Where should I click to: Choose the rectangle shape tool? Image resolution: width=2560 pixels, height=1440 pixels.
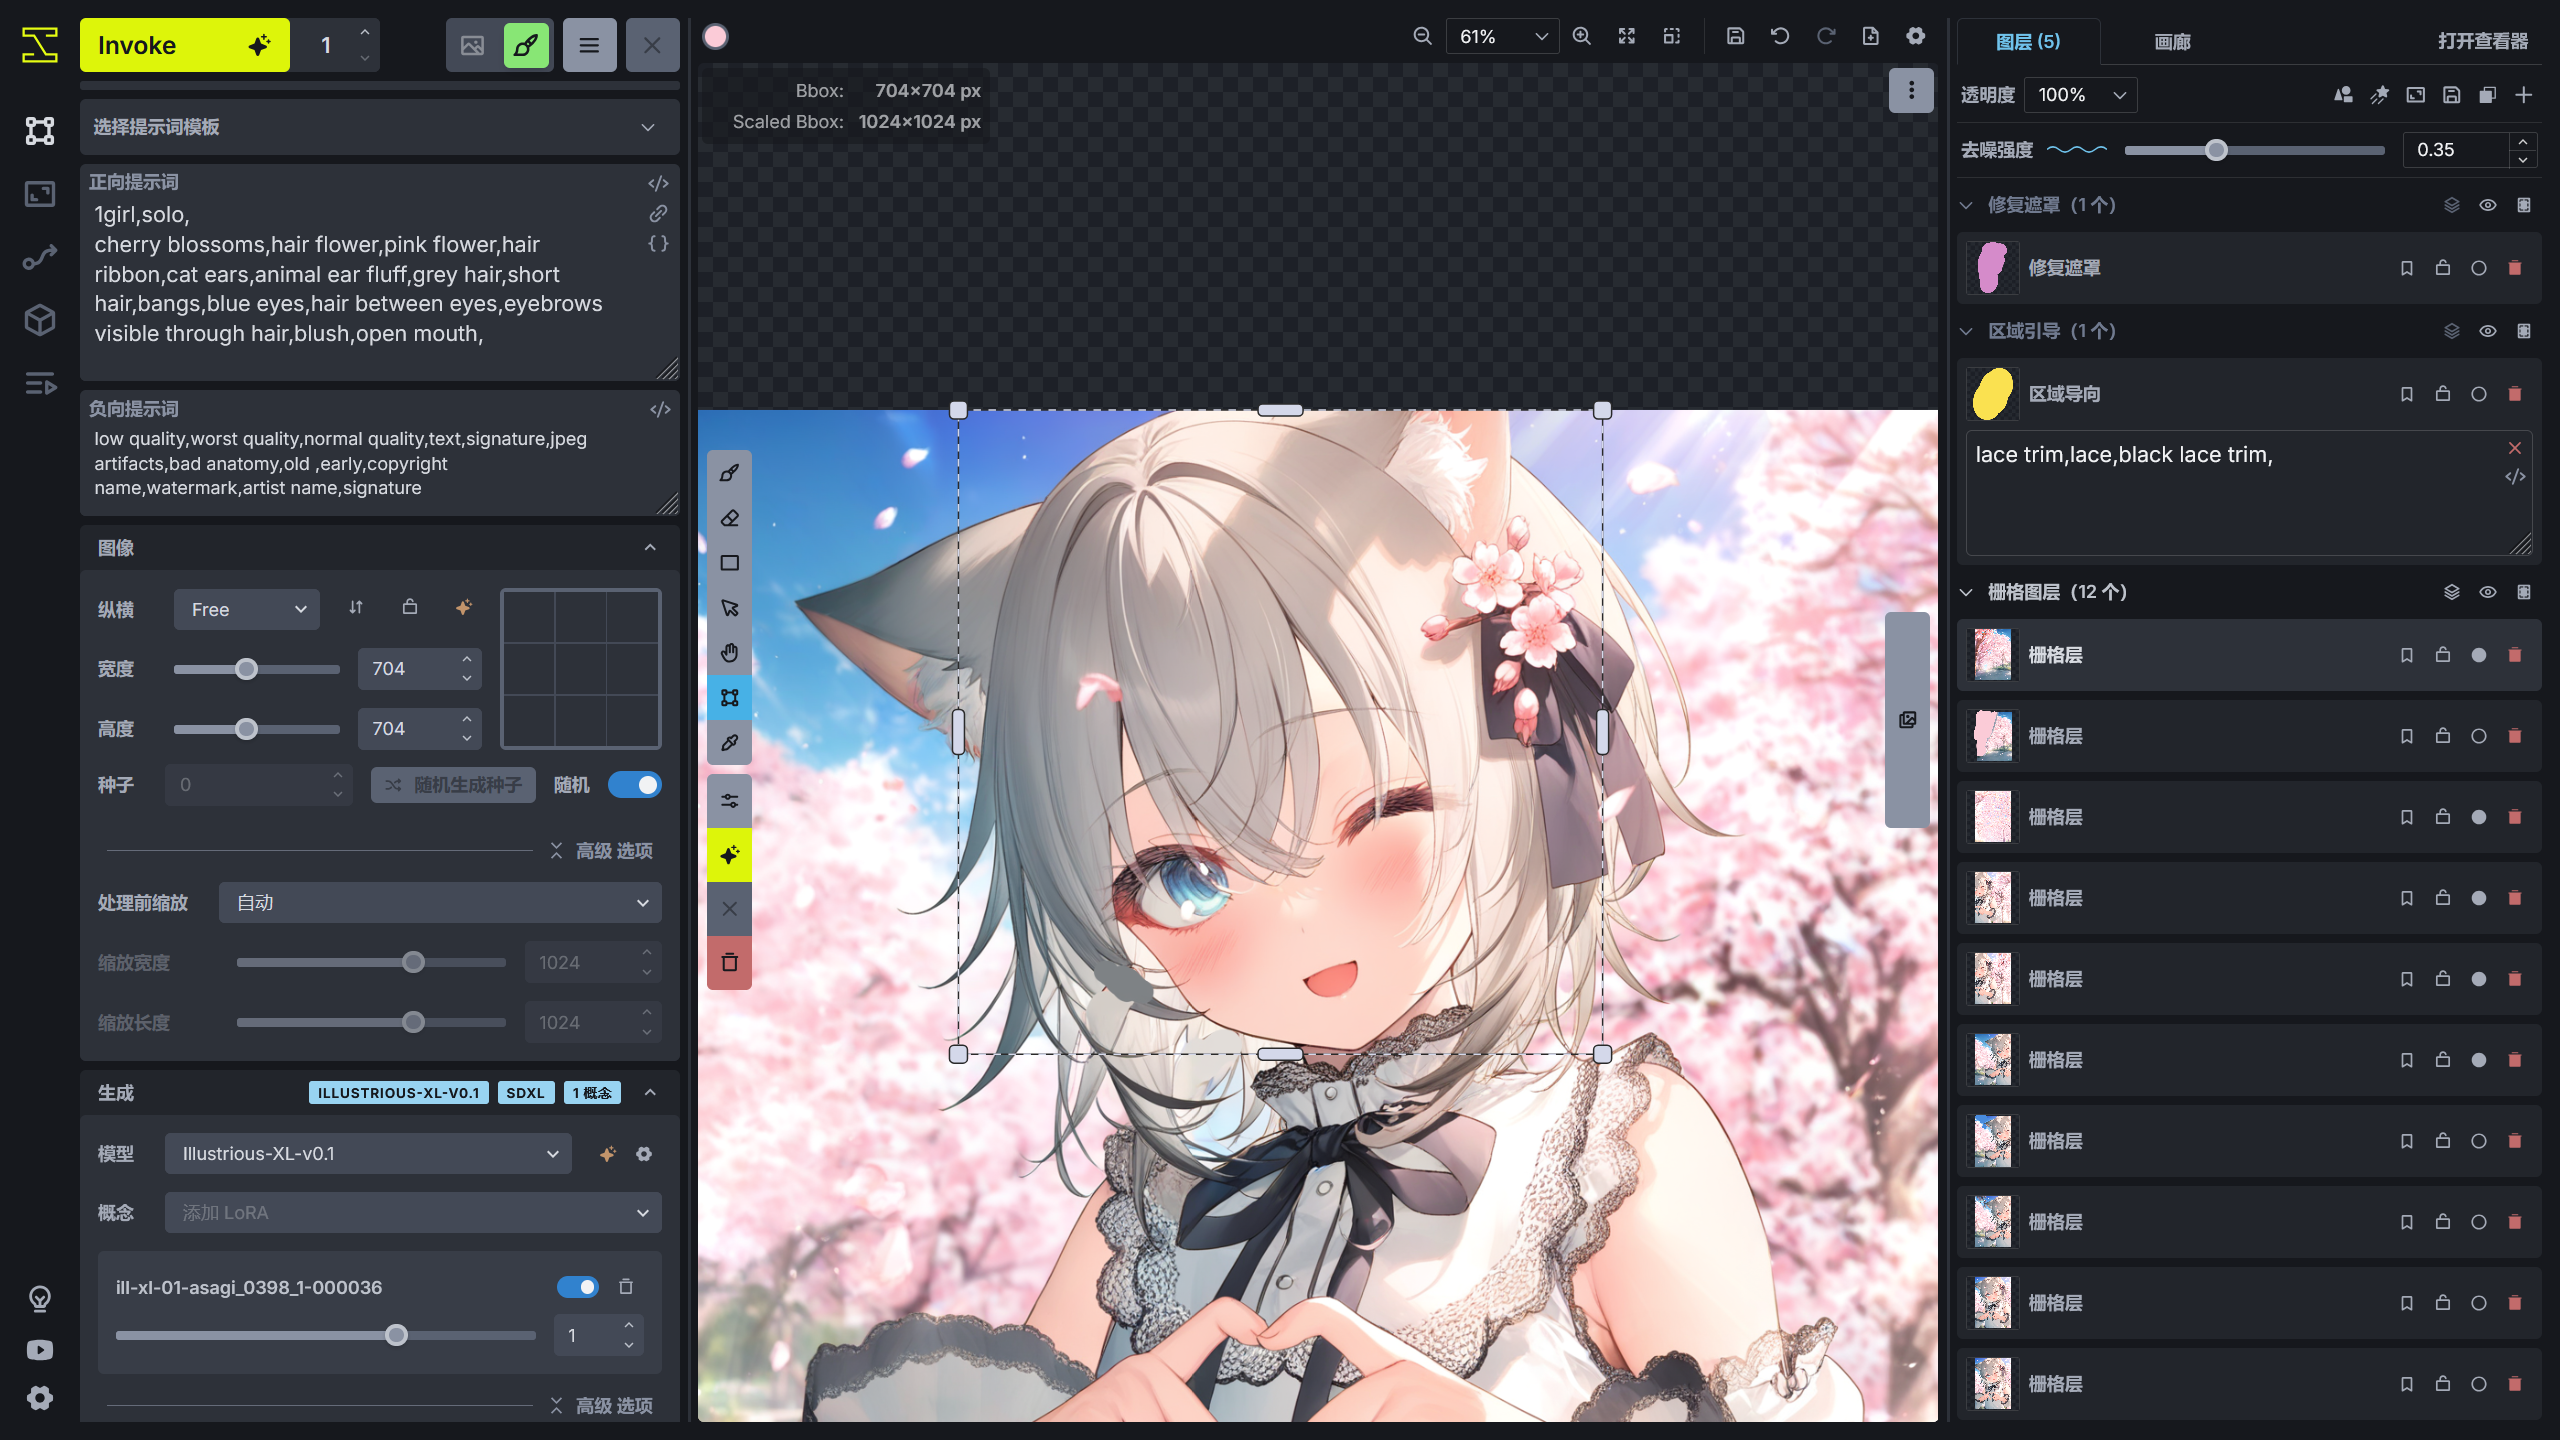click(730, 563)
